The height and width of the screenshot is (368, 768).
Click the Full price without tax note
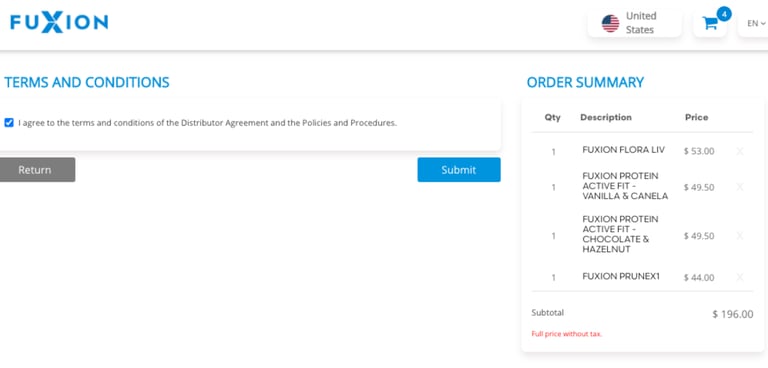click(567, 334)
